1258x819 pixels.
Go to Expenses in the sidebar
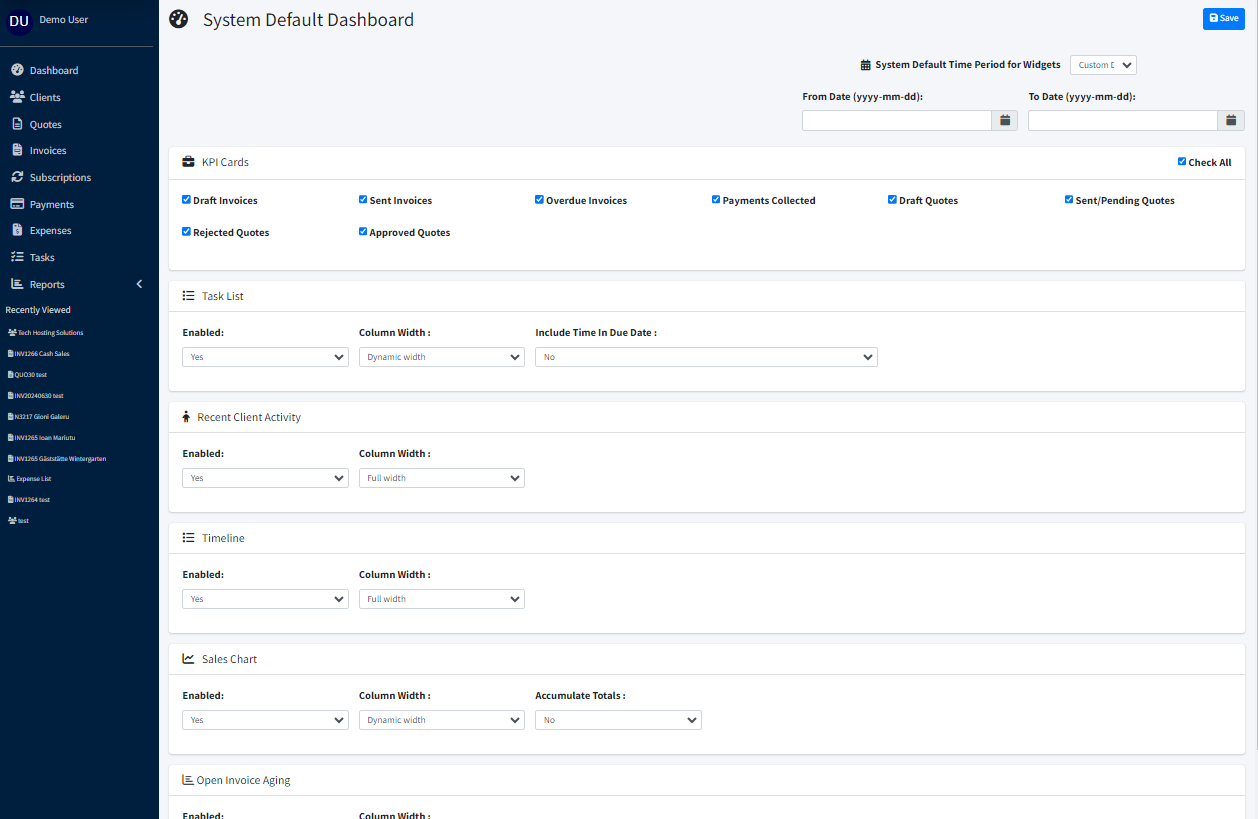tap(50, 231)
